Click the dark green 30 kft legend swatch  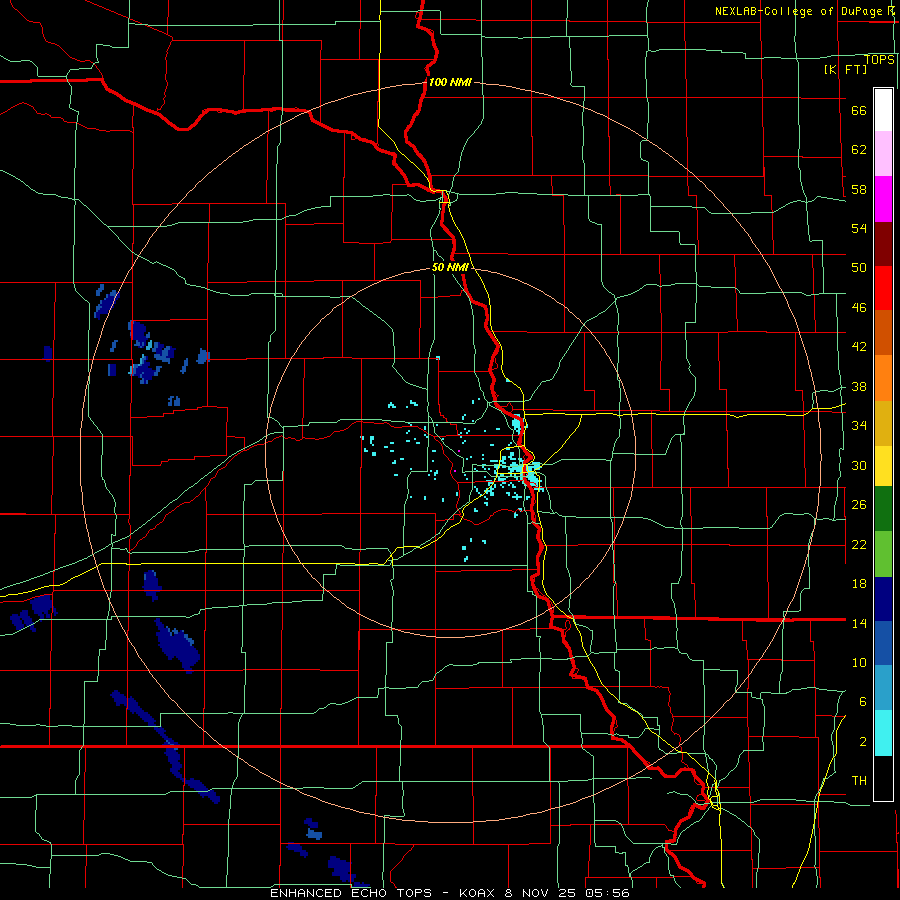pyautogui.click(x=883, y=509)
